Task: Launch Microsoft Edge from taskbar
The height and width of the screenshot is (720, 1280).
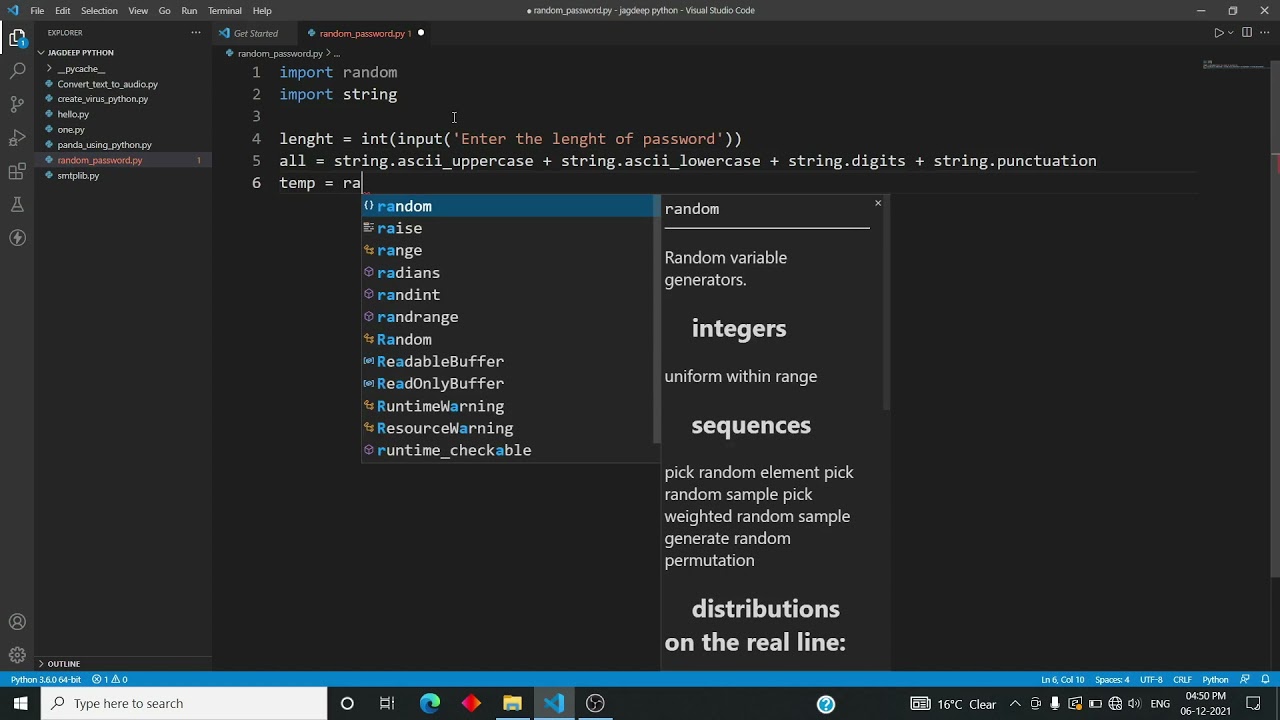Action: (x=430, y=703)
